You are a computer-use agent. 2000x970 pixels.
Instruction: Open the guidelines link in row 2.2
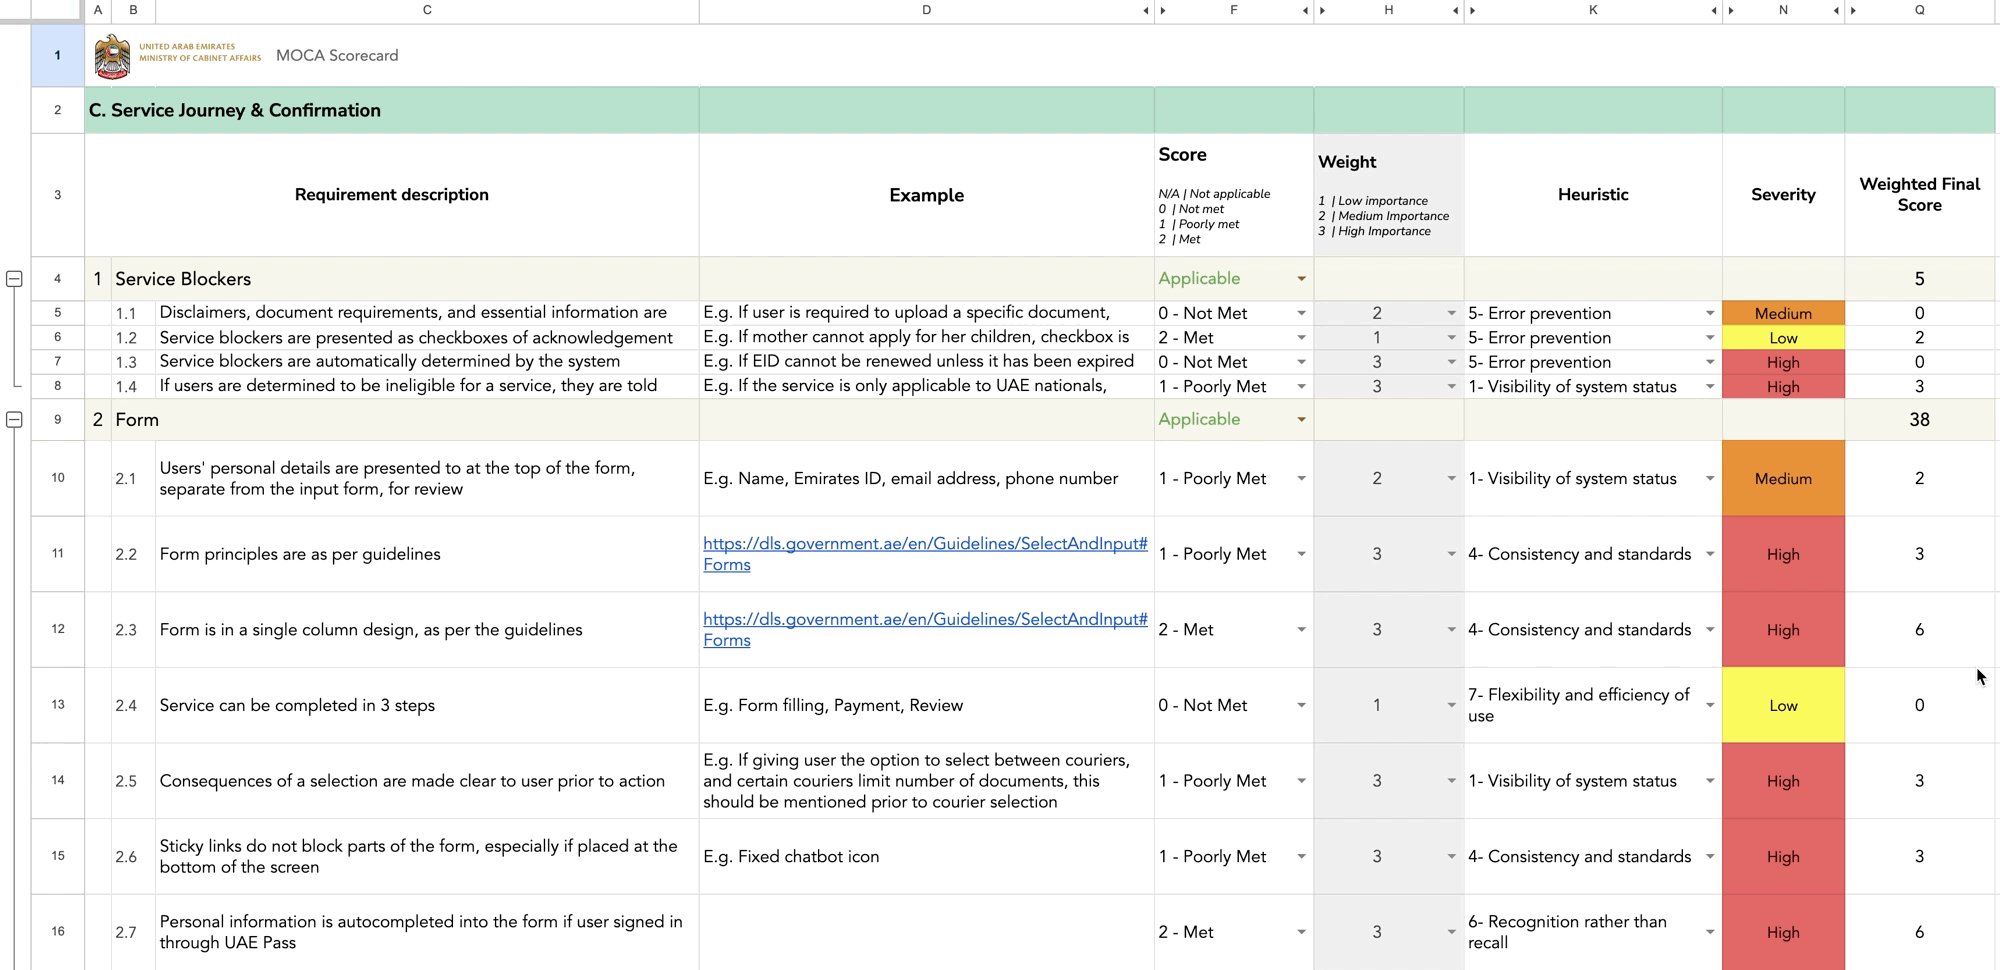click(925, 554)
